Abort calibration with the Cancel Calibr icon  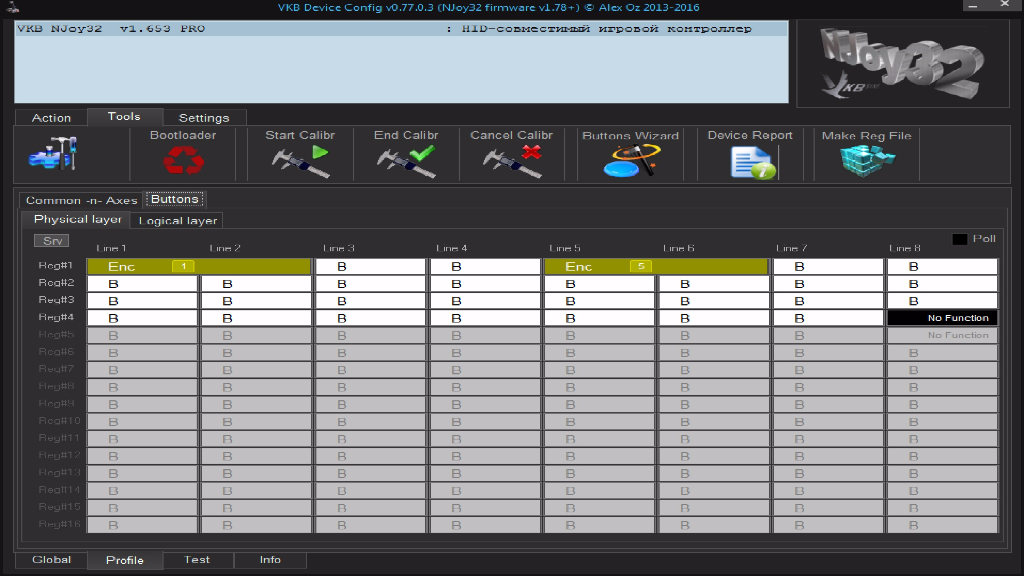coord(512,162)
